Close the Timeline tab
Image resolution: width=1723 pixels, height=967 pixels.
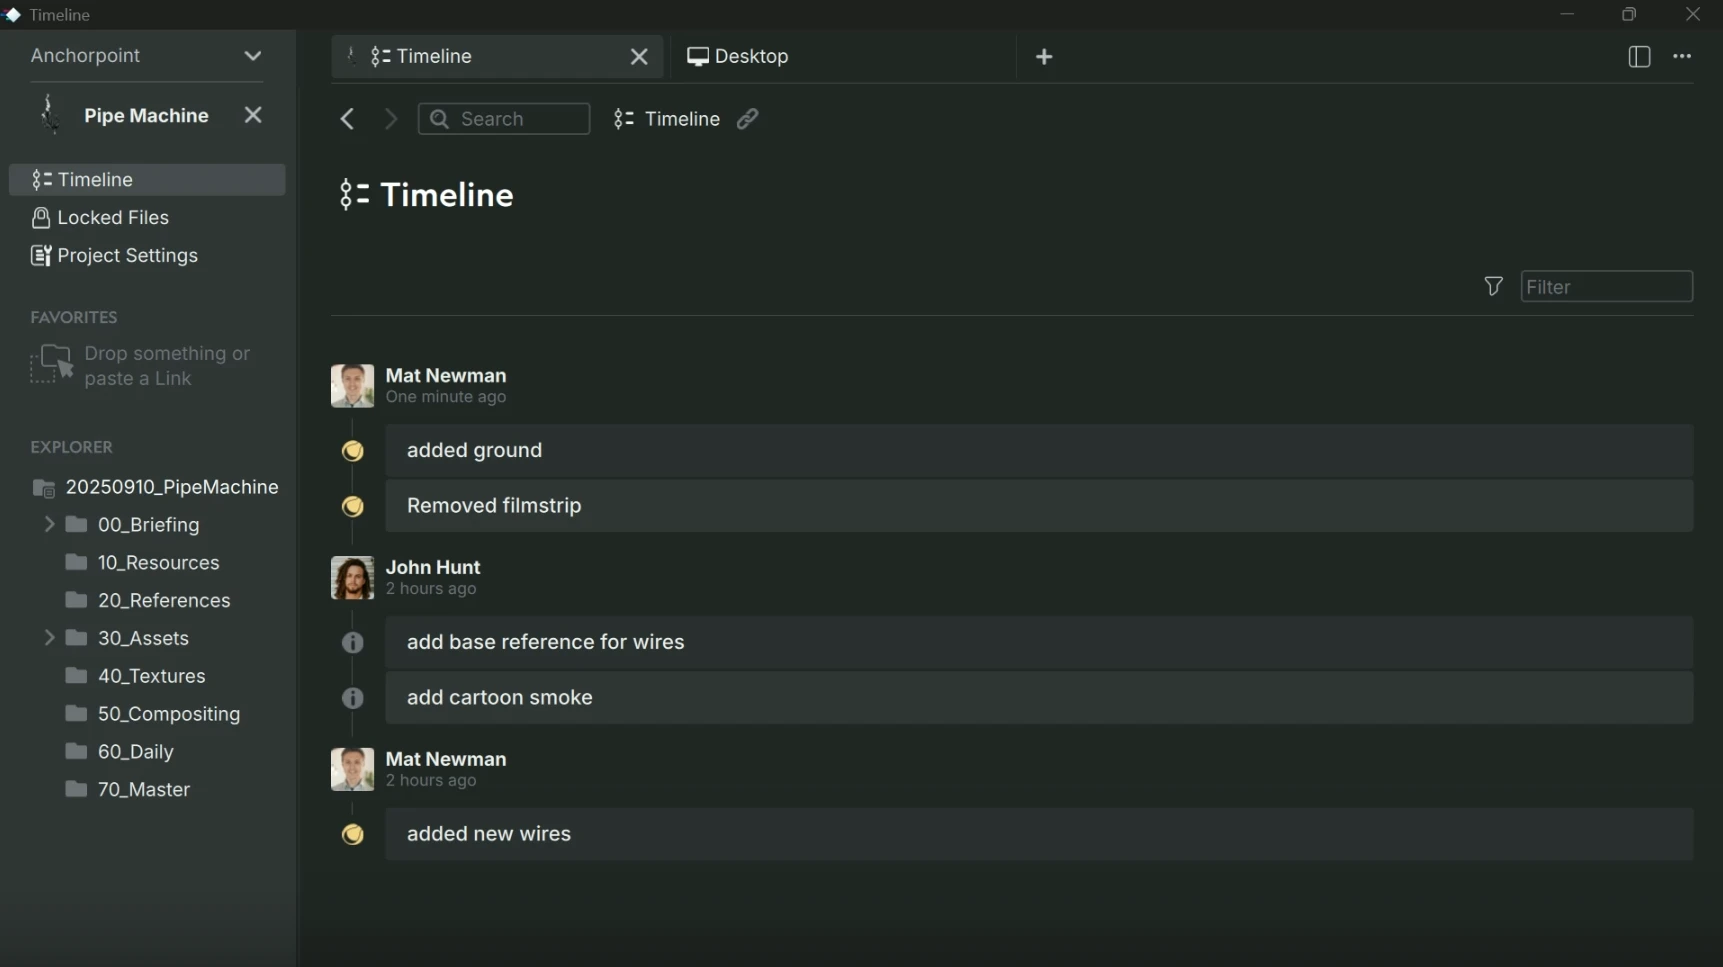coord(639,57)
